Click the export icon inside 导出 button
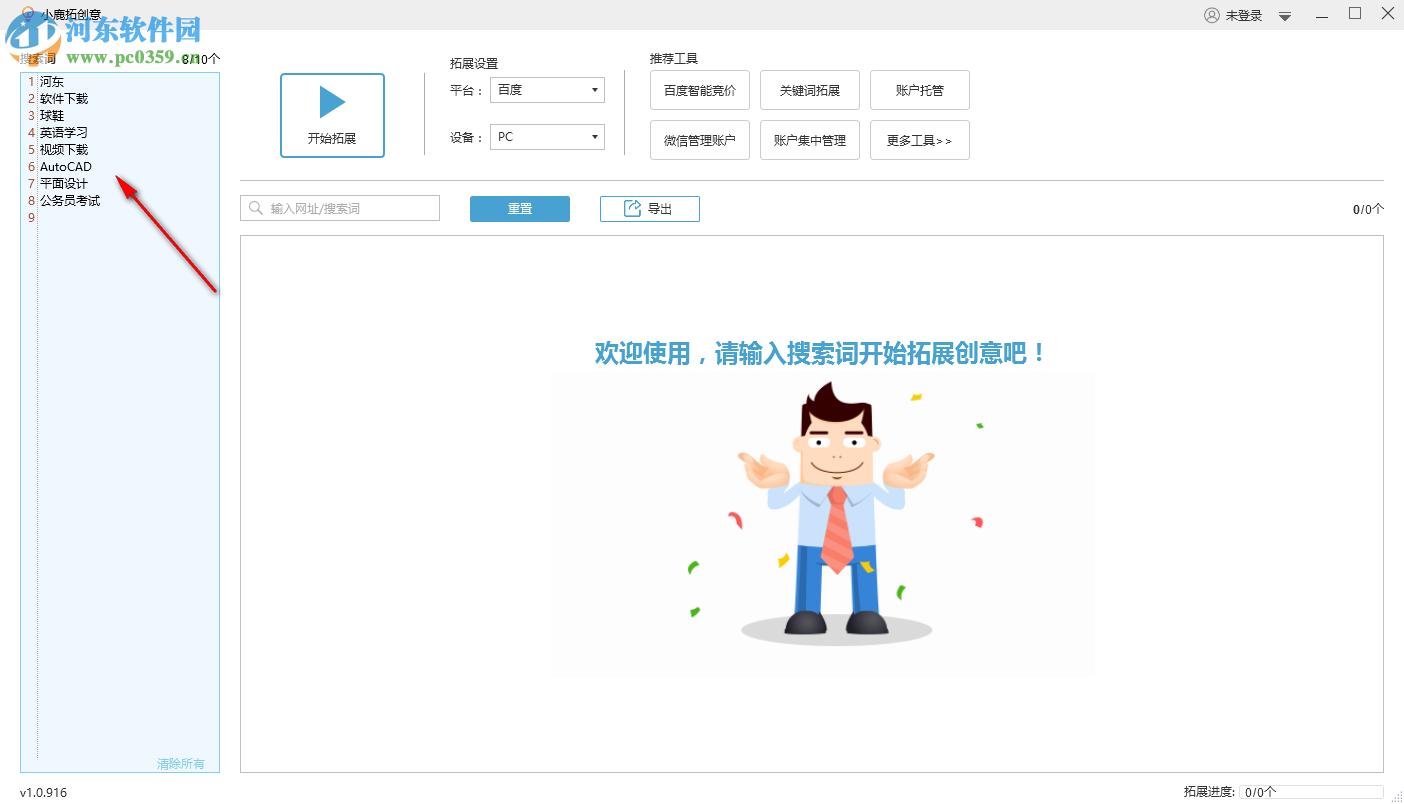Screen dimensions: 1404x804 pyautogui.click(x=632, y=208)
